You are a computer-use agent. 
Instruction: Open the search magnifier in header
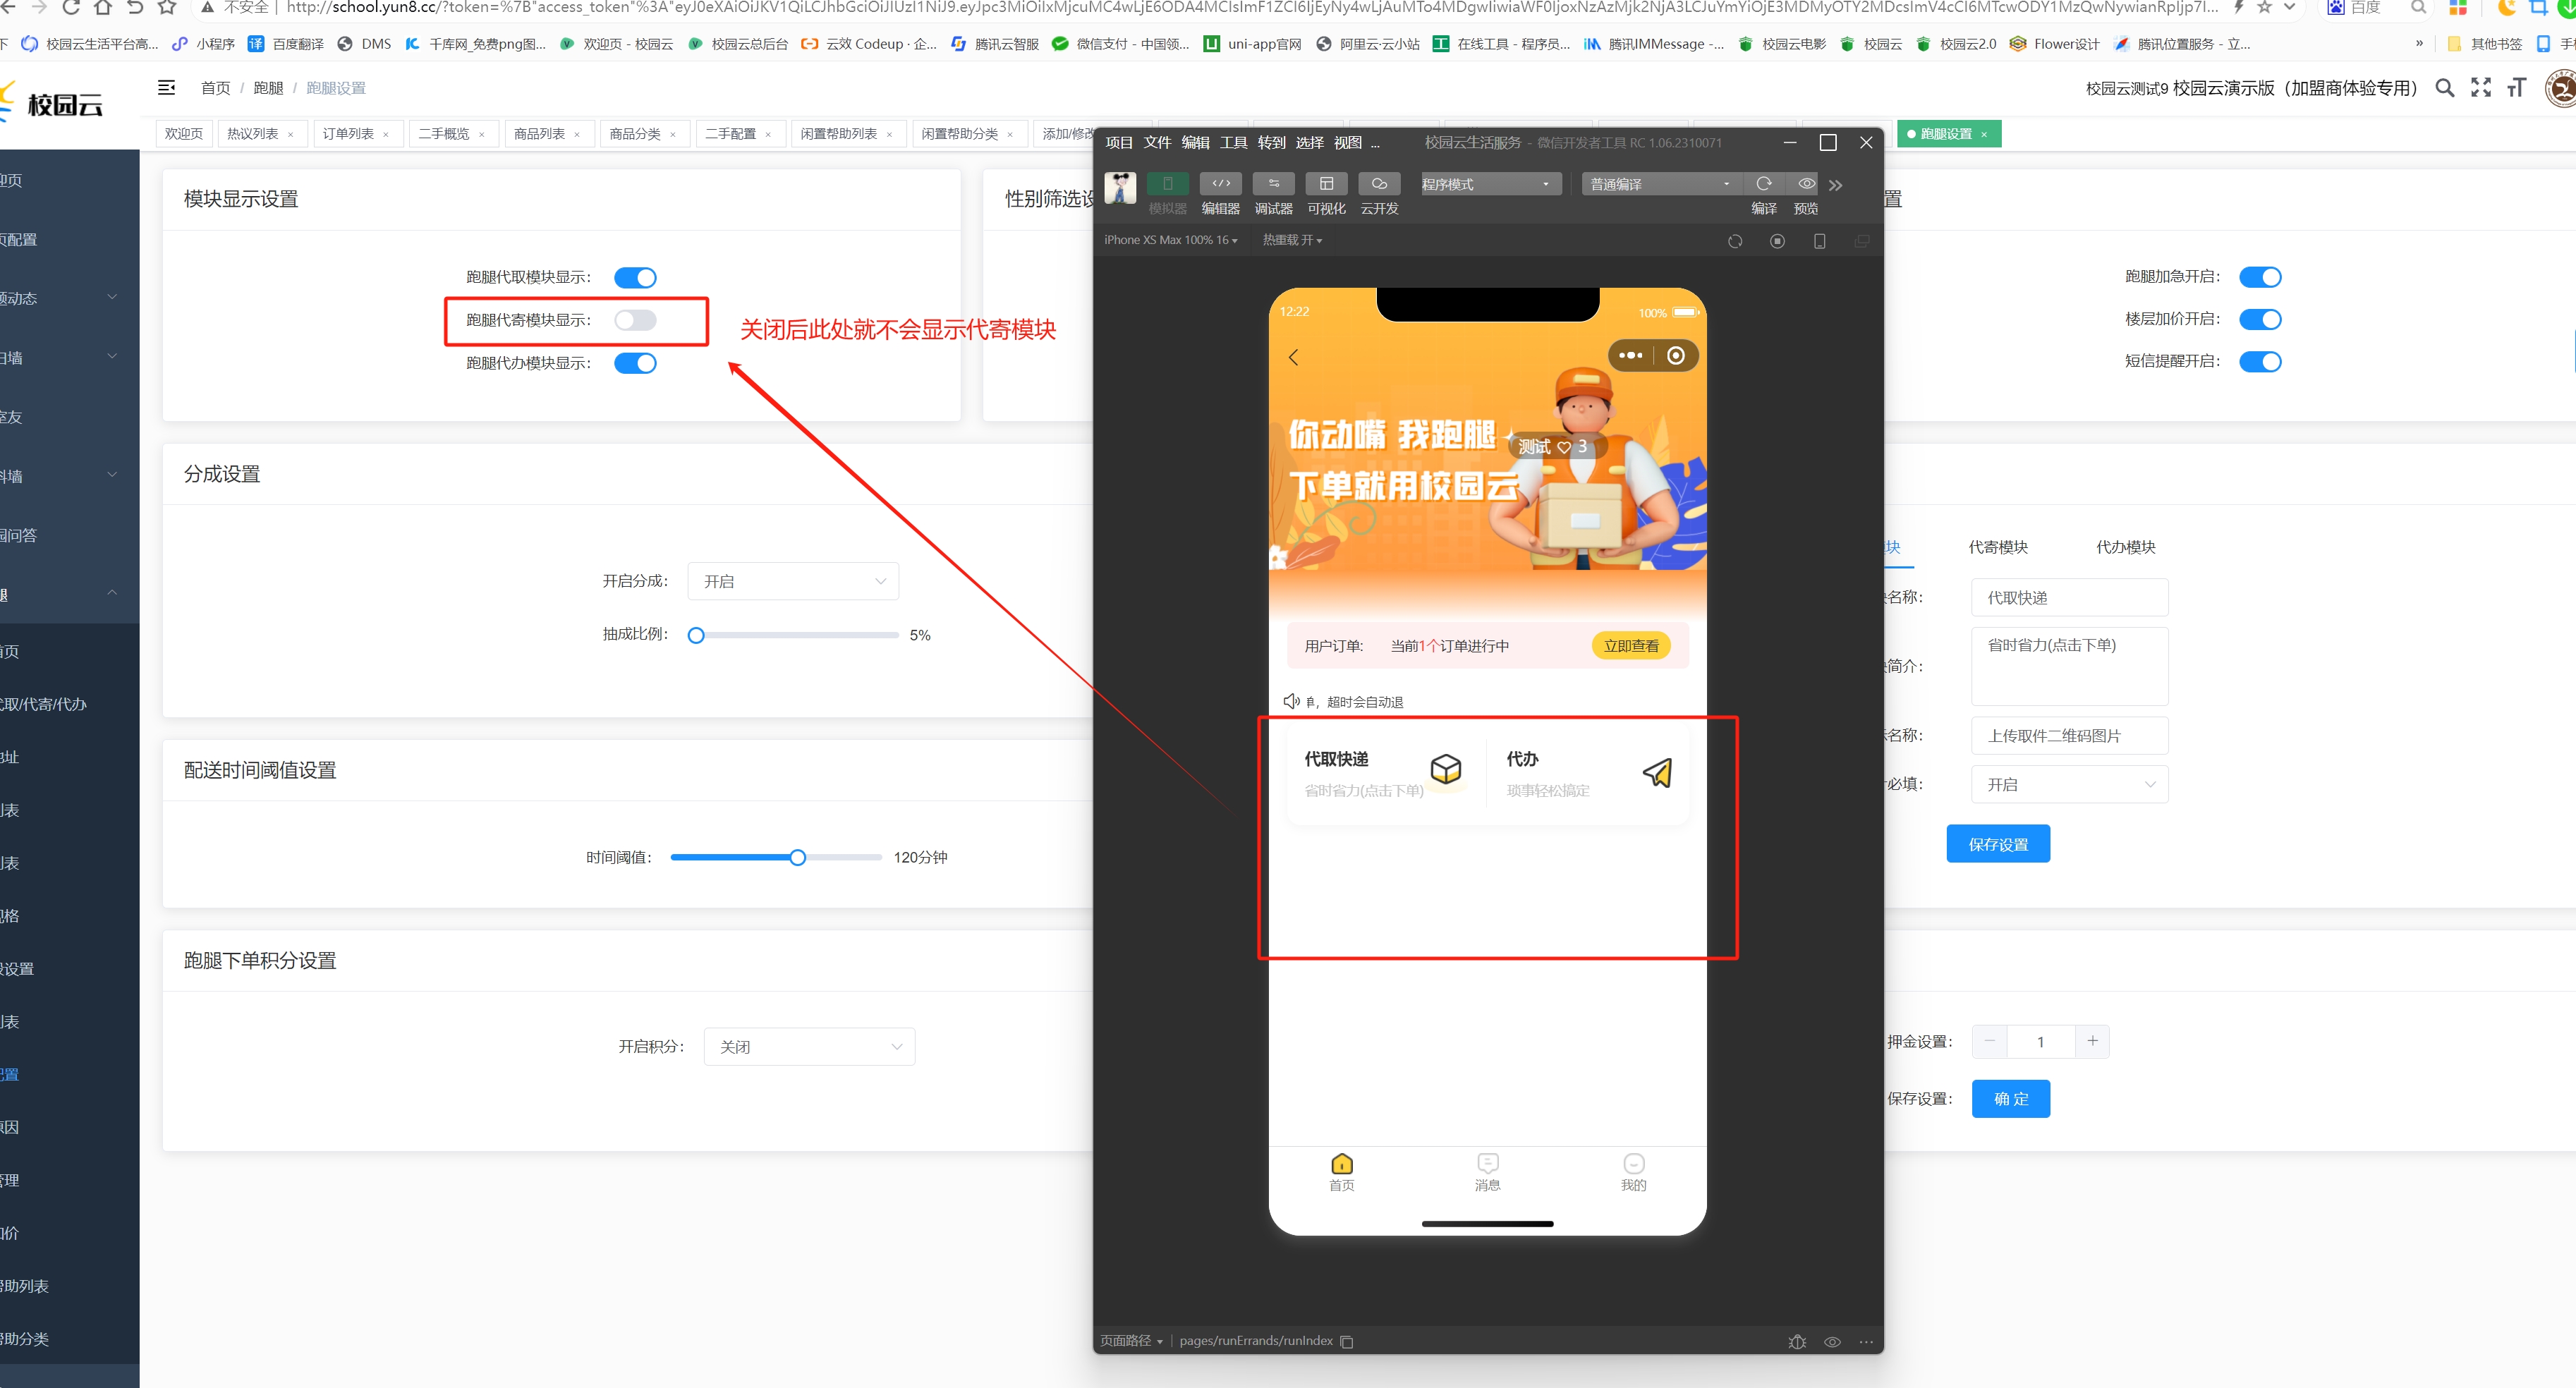[x=2444, y=88]
